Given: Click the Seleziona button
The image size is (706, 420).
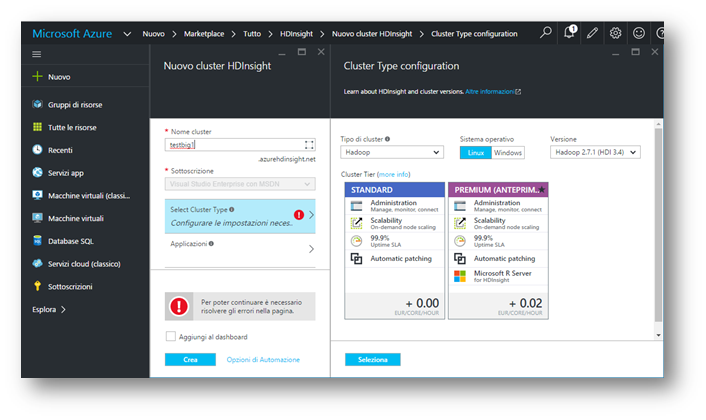Looking at the screenshot, I should coord(373,359).
